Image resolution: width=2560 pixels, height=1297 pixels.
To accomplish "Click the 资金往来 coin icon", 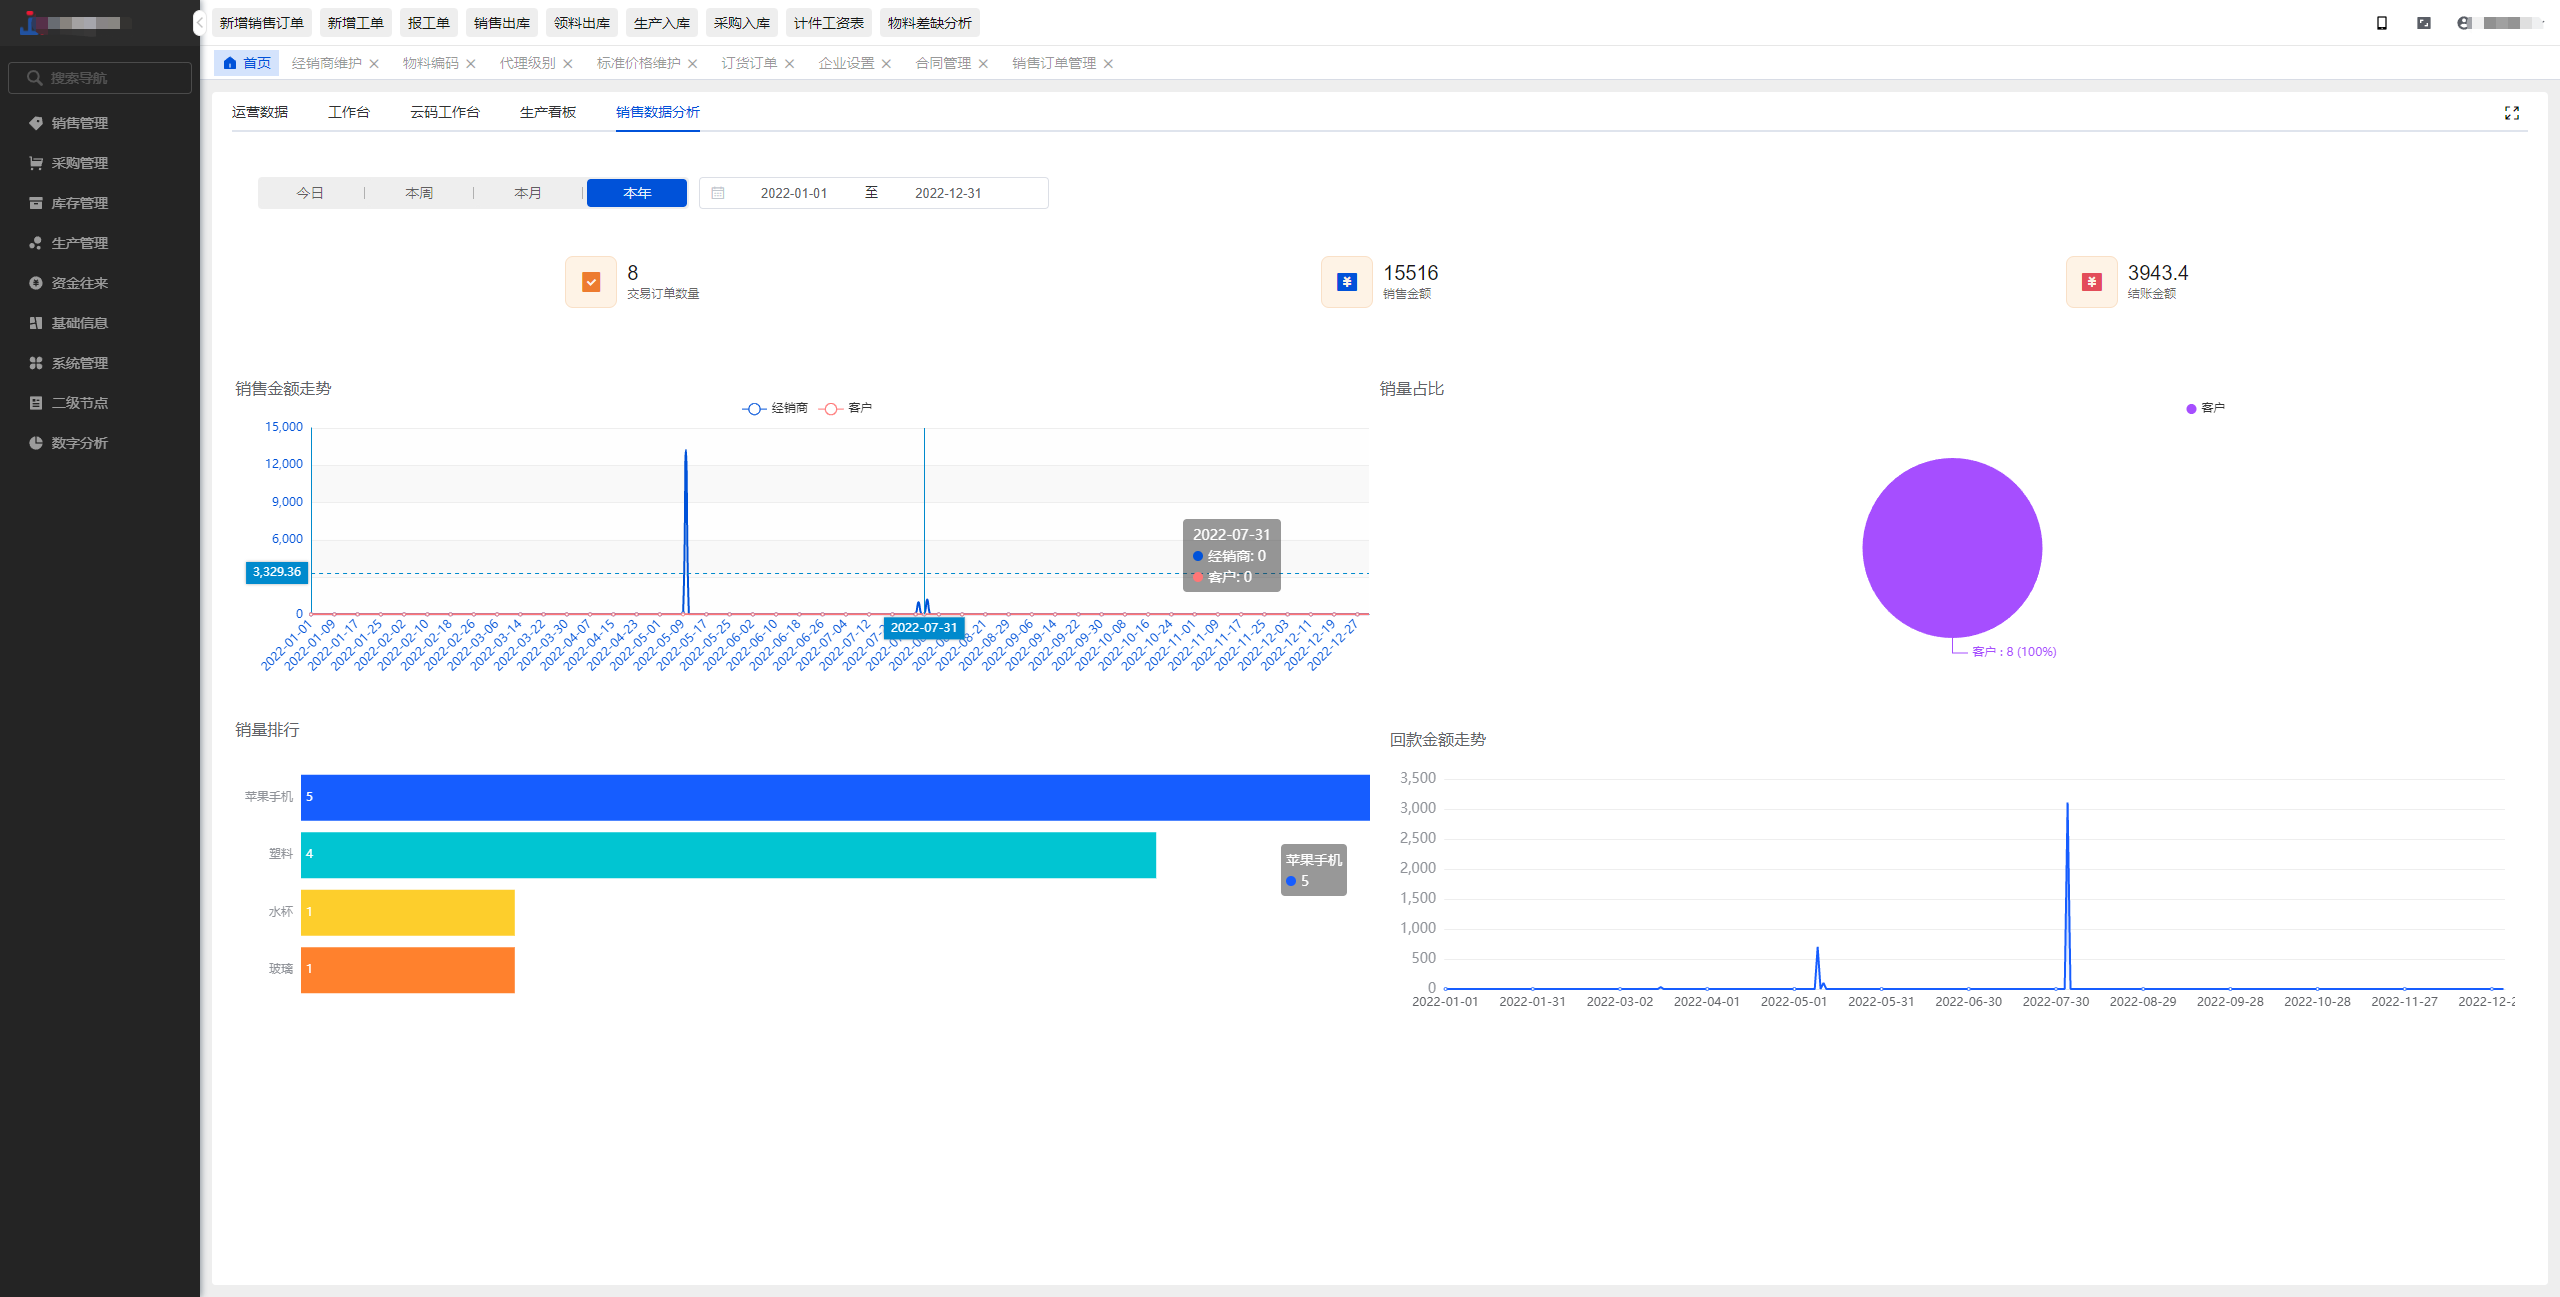I will coord(36,283).
